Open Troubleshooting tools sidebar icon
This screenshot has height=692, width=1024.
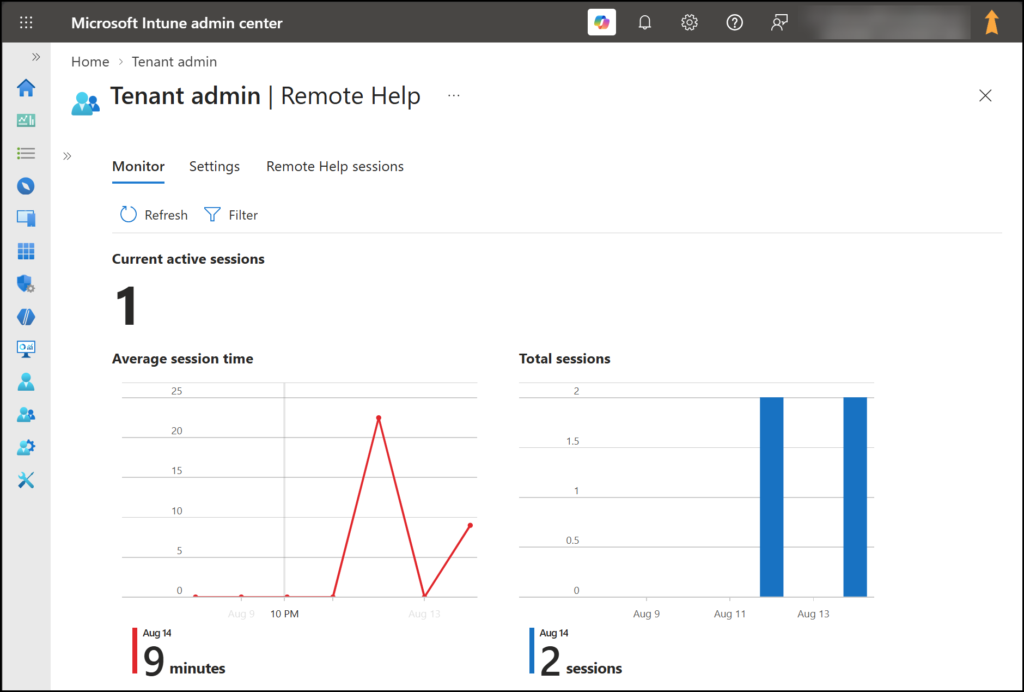pos(26,480)
